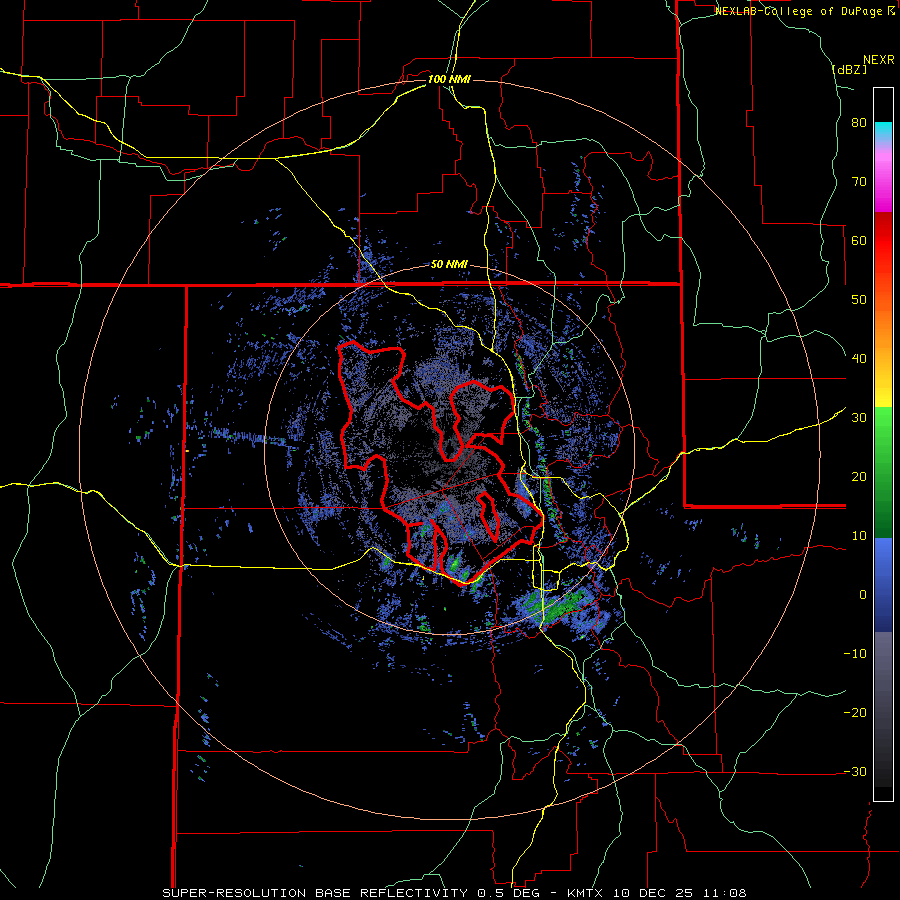Click the blue segment of the reflectivity color bar

click(883, 585)
